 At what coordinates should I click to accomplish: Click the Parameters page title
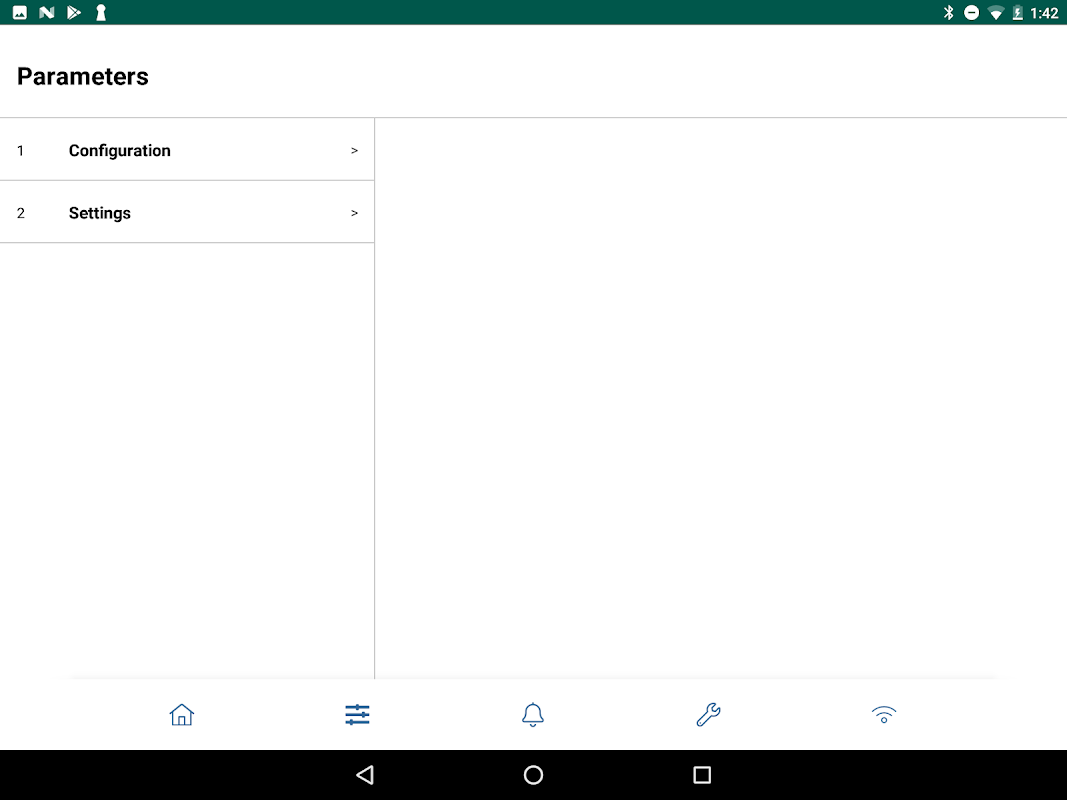[82, 76]
